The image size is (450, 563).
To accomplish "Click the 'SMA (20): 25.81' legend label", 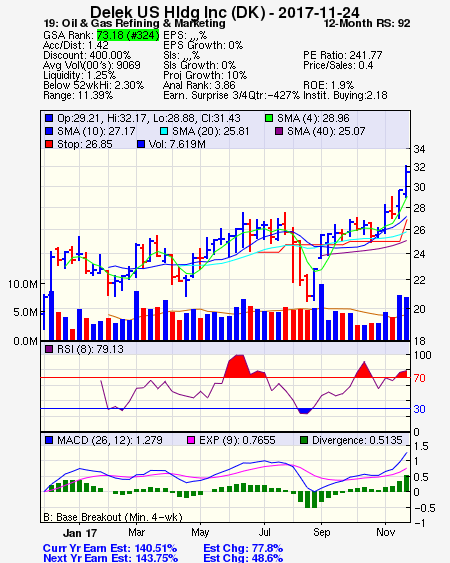I will [x=210, y=131].
